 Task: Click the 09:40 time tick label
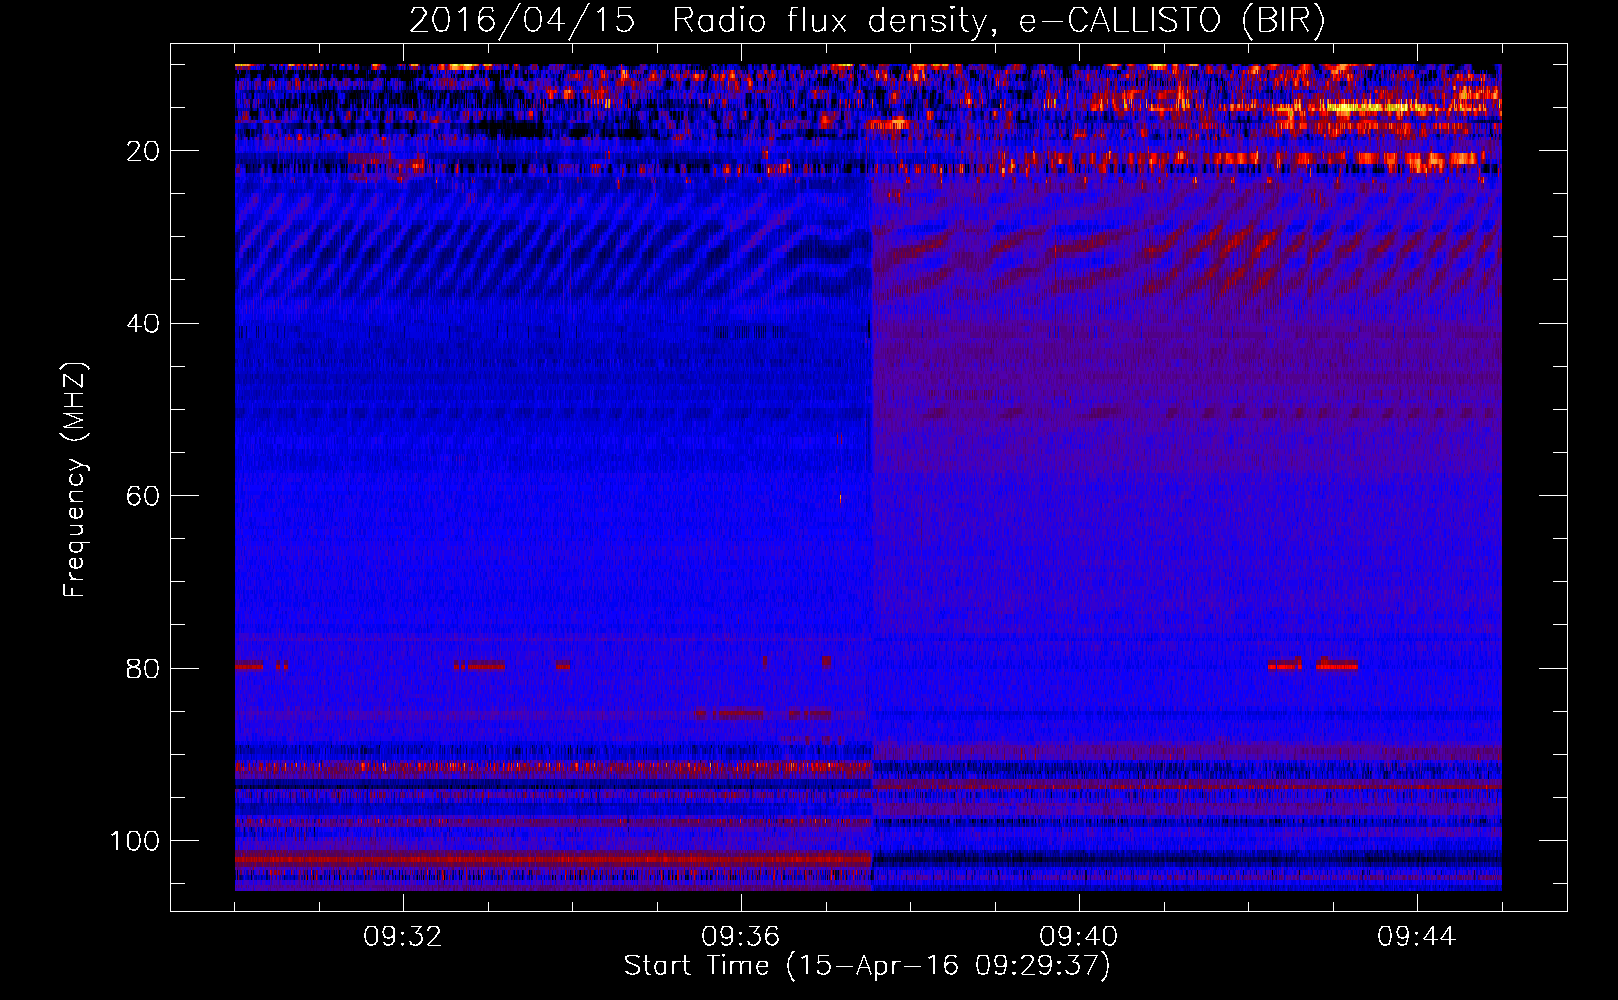[x=1079, y=937]
